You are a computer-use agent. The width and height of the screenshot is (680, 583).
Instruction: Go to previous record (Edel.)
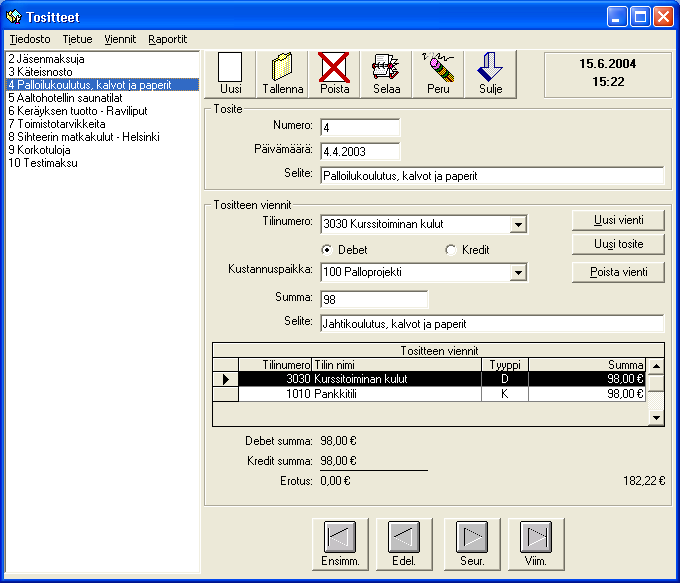tap(404, 544)
